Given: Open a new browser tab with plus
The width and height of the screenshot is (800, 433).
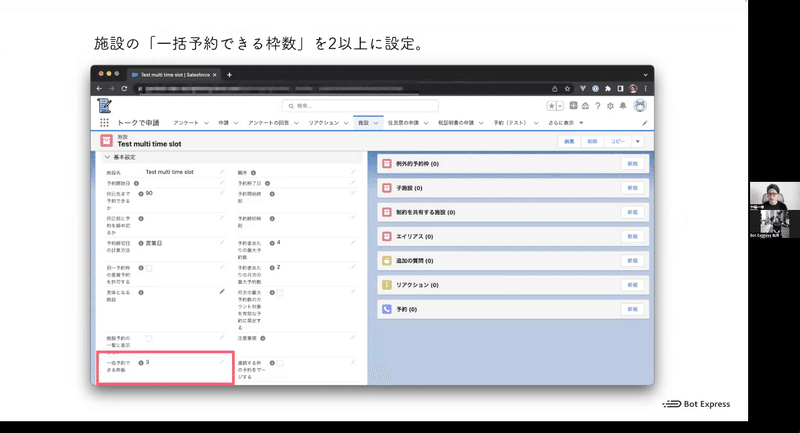Looking at the screenshot, I should point(229,74).
